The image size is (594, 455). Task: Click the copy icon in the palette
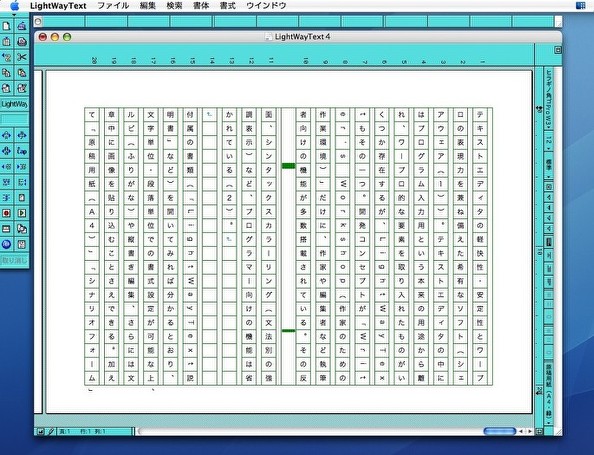6,73
